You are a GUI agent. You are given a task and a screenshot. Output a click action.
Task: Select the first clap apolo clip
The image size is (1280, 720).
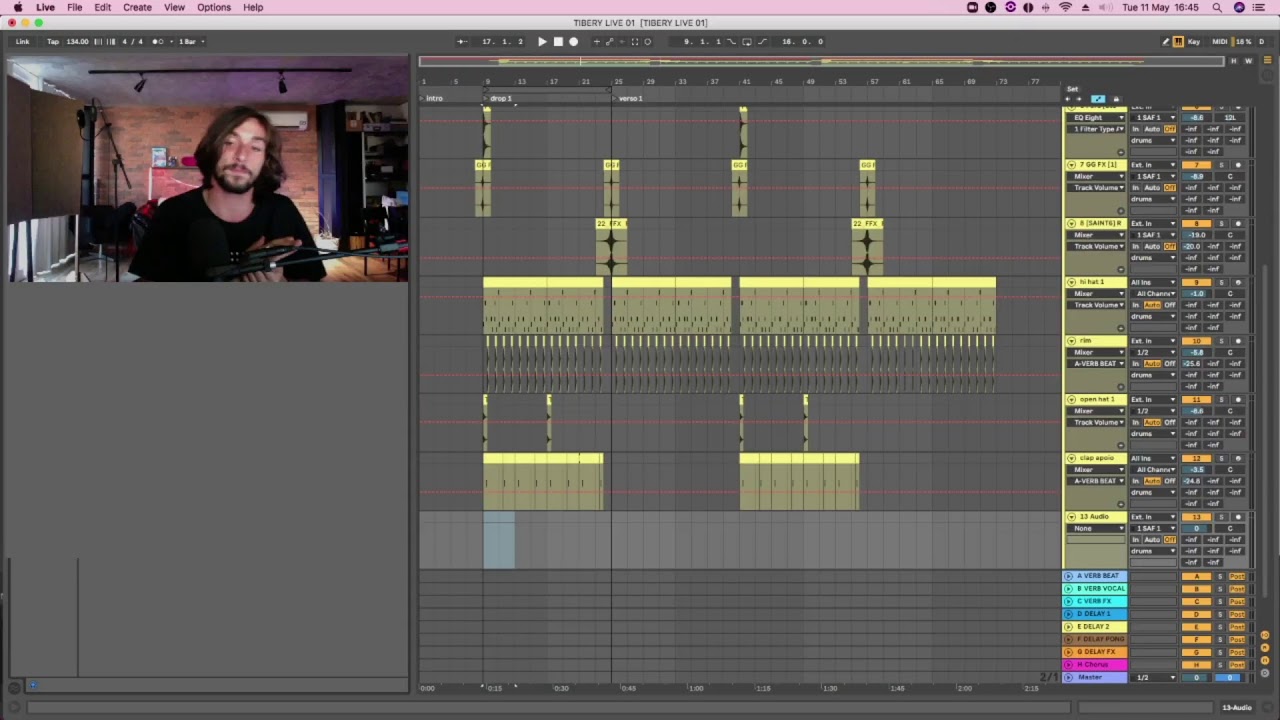[x=543, y=459]
